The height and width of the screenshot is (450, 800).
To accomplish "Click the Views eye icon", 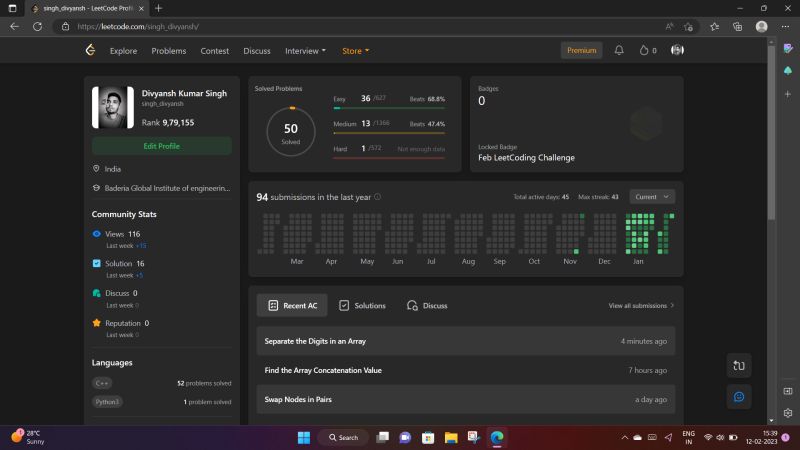I will tap(96, 234).
